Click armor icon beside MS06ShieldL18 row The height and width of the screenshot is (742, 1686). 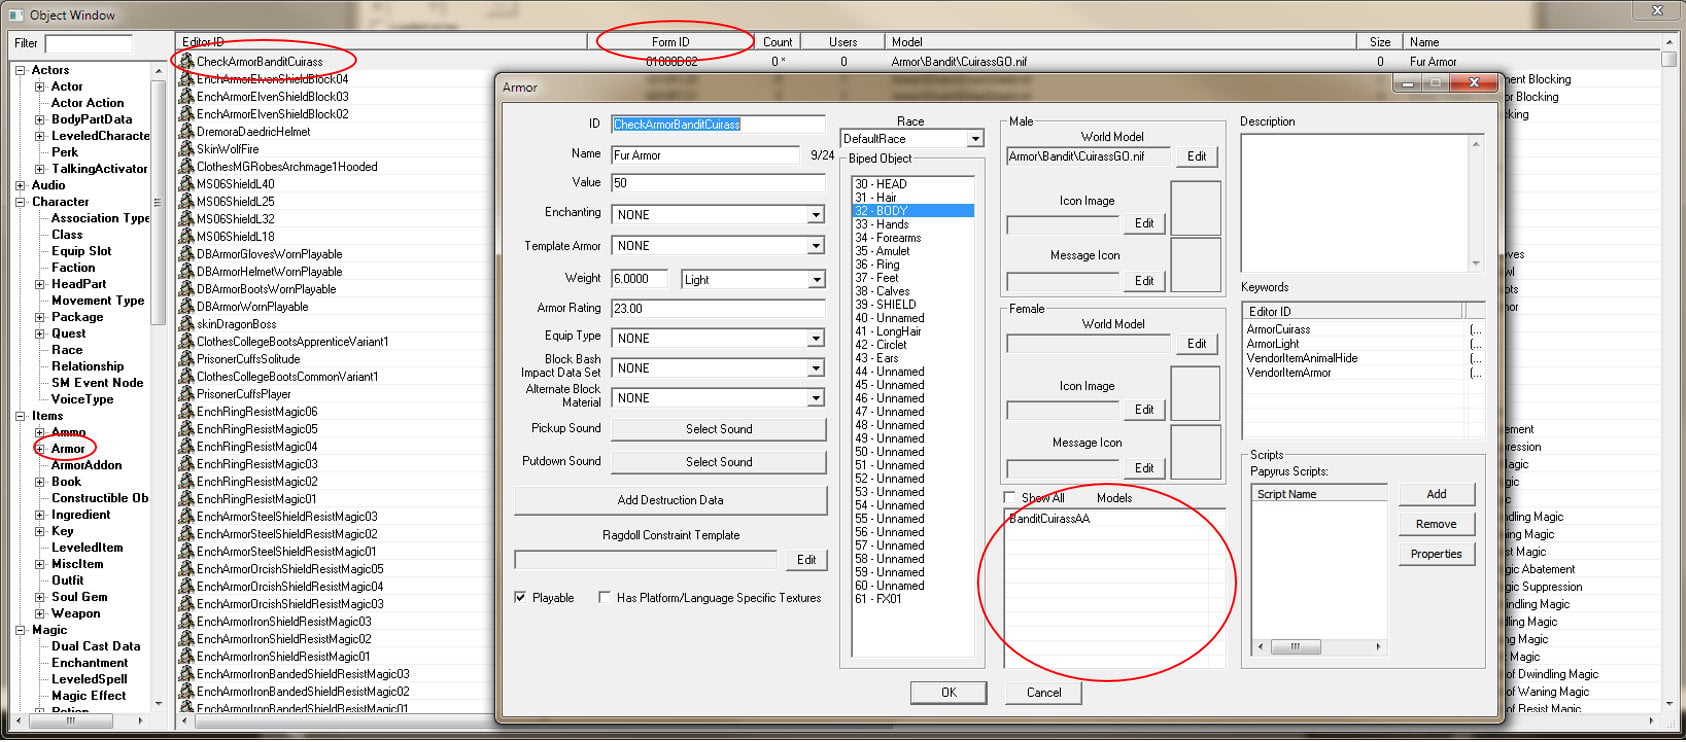(186, 236)
